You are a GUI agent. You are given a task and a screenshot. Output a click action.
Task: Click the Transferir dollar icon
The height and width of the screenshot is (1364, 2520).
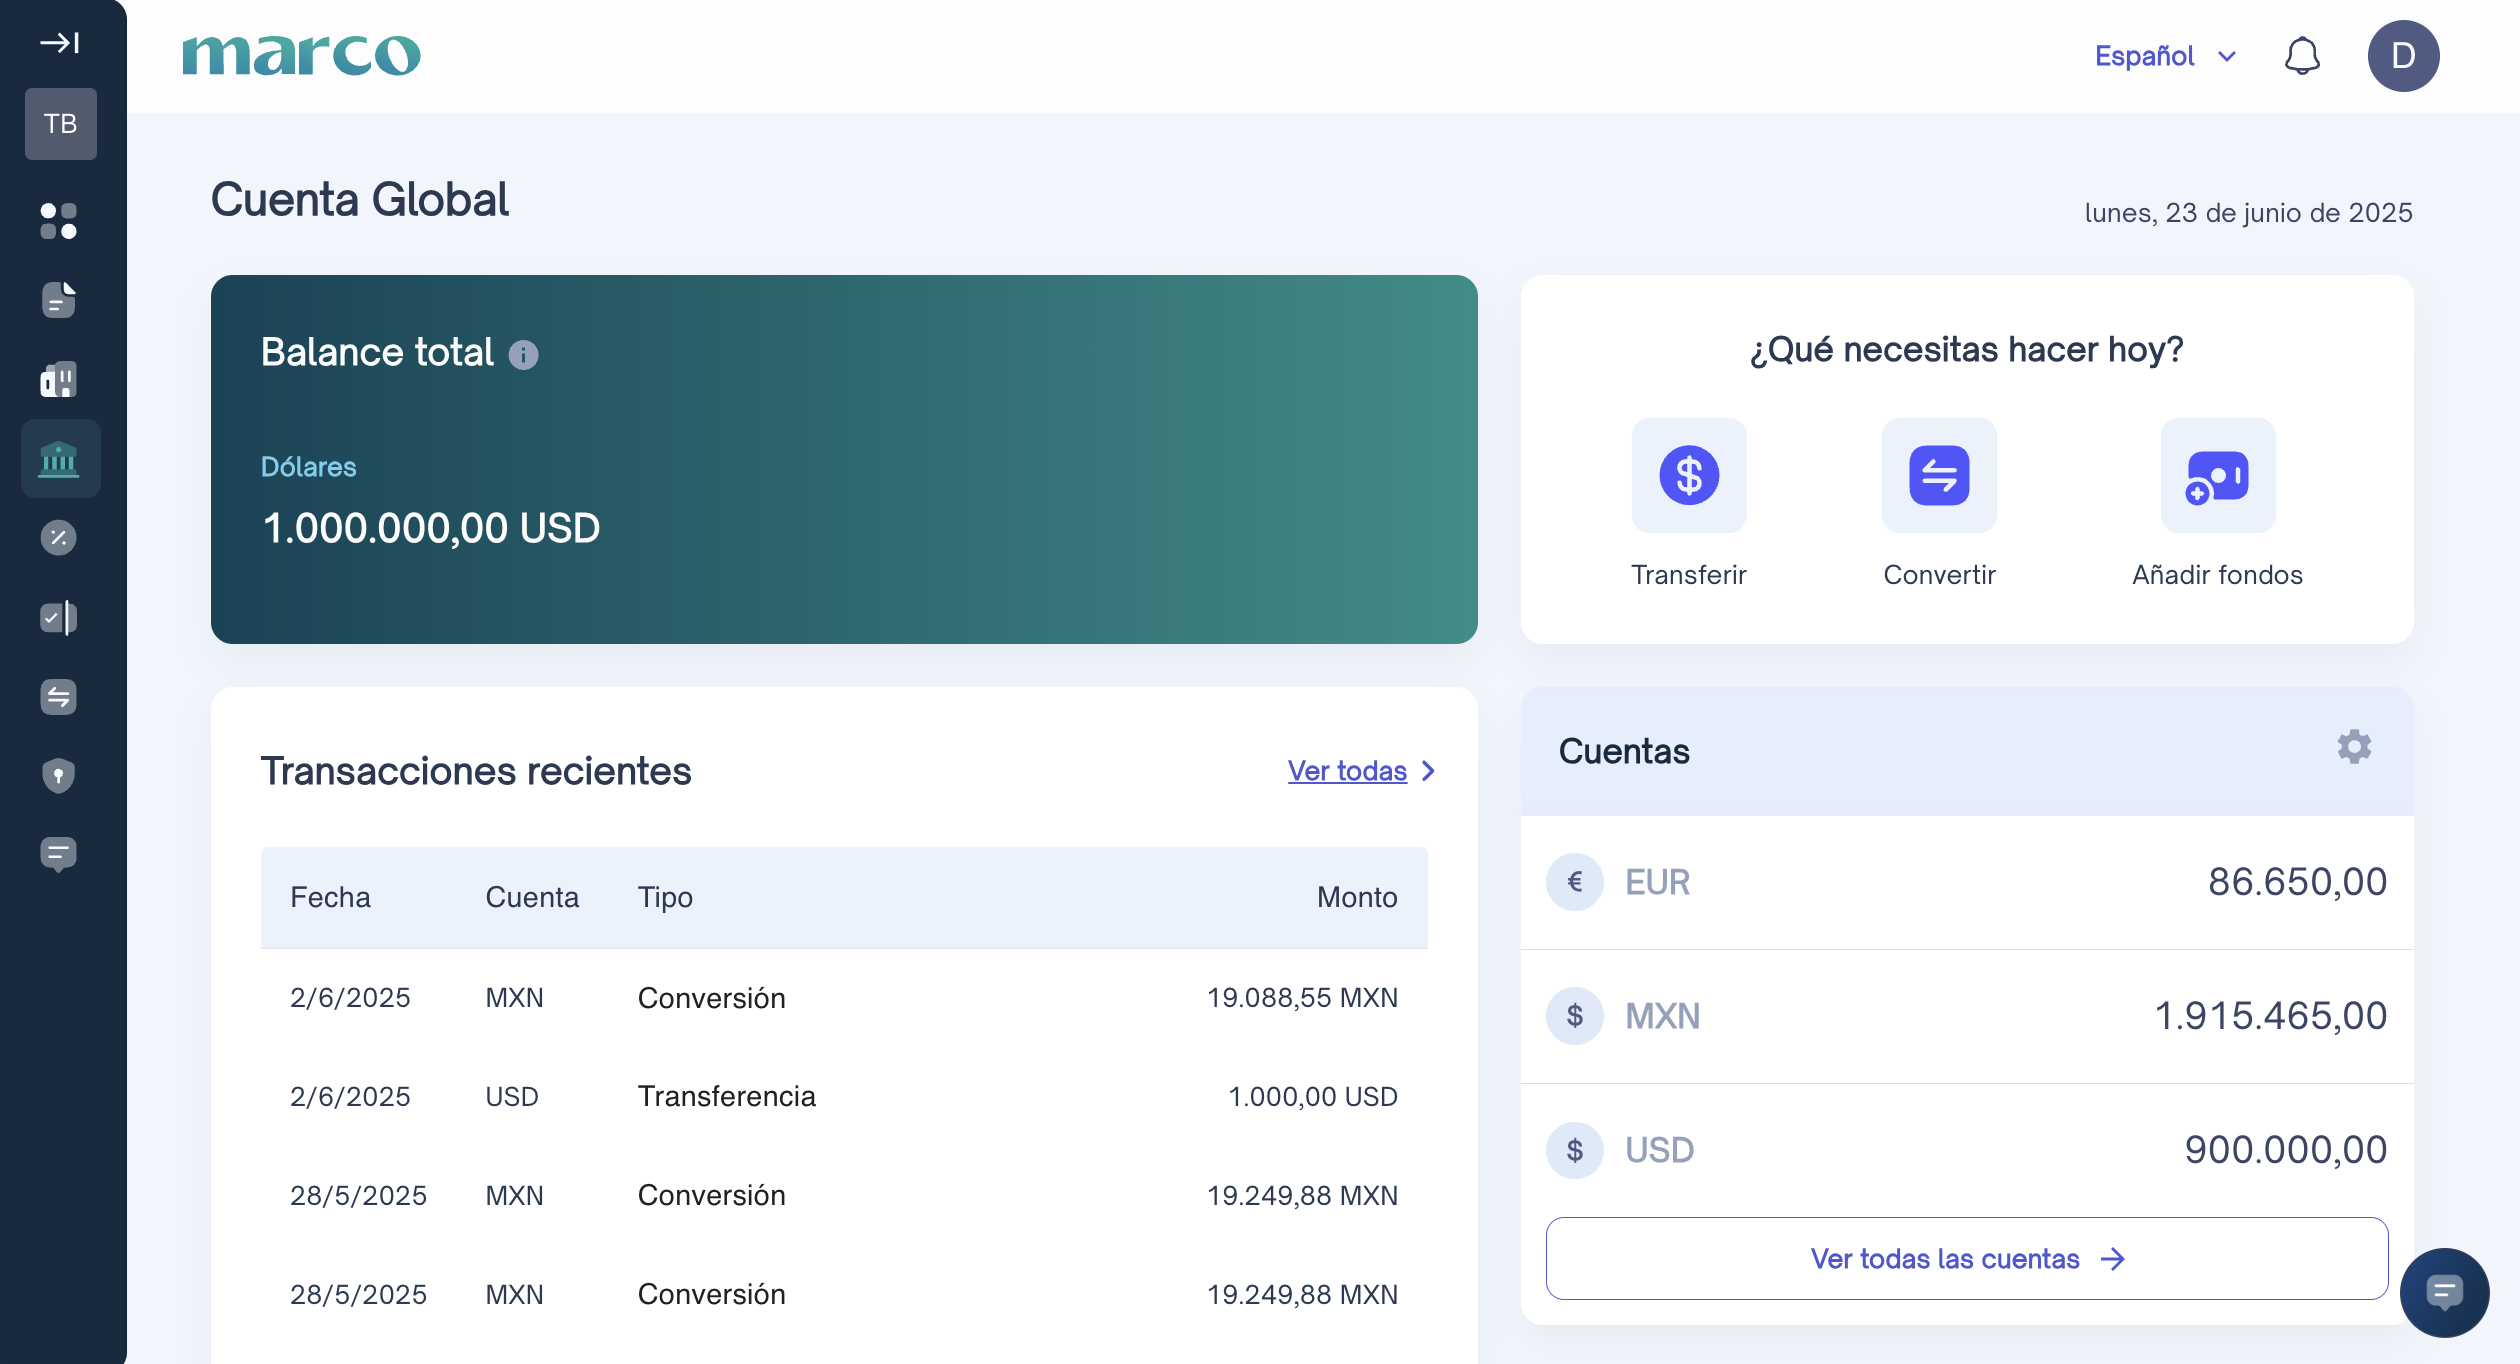pyautogui.click(x=1689, y=476)
